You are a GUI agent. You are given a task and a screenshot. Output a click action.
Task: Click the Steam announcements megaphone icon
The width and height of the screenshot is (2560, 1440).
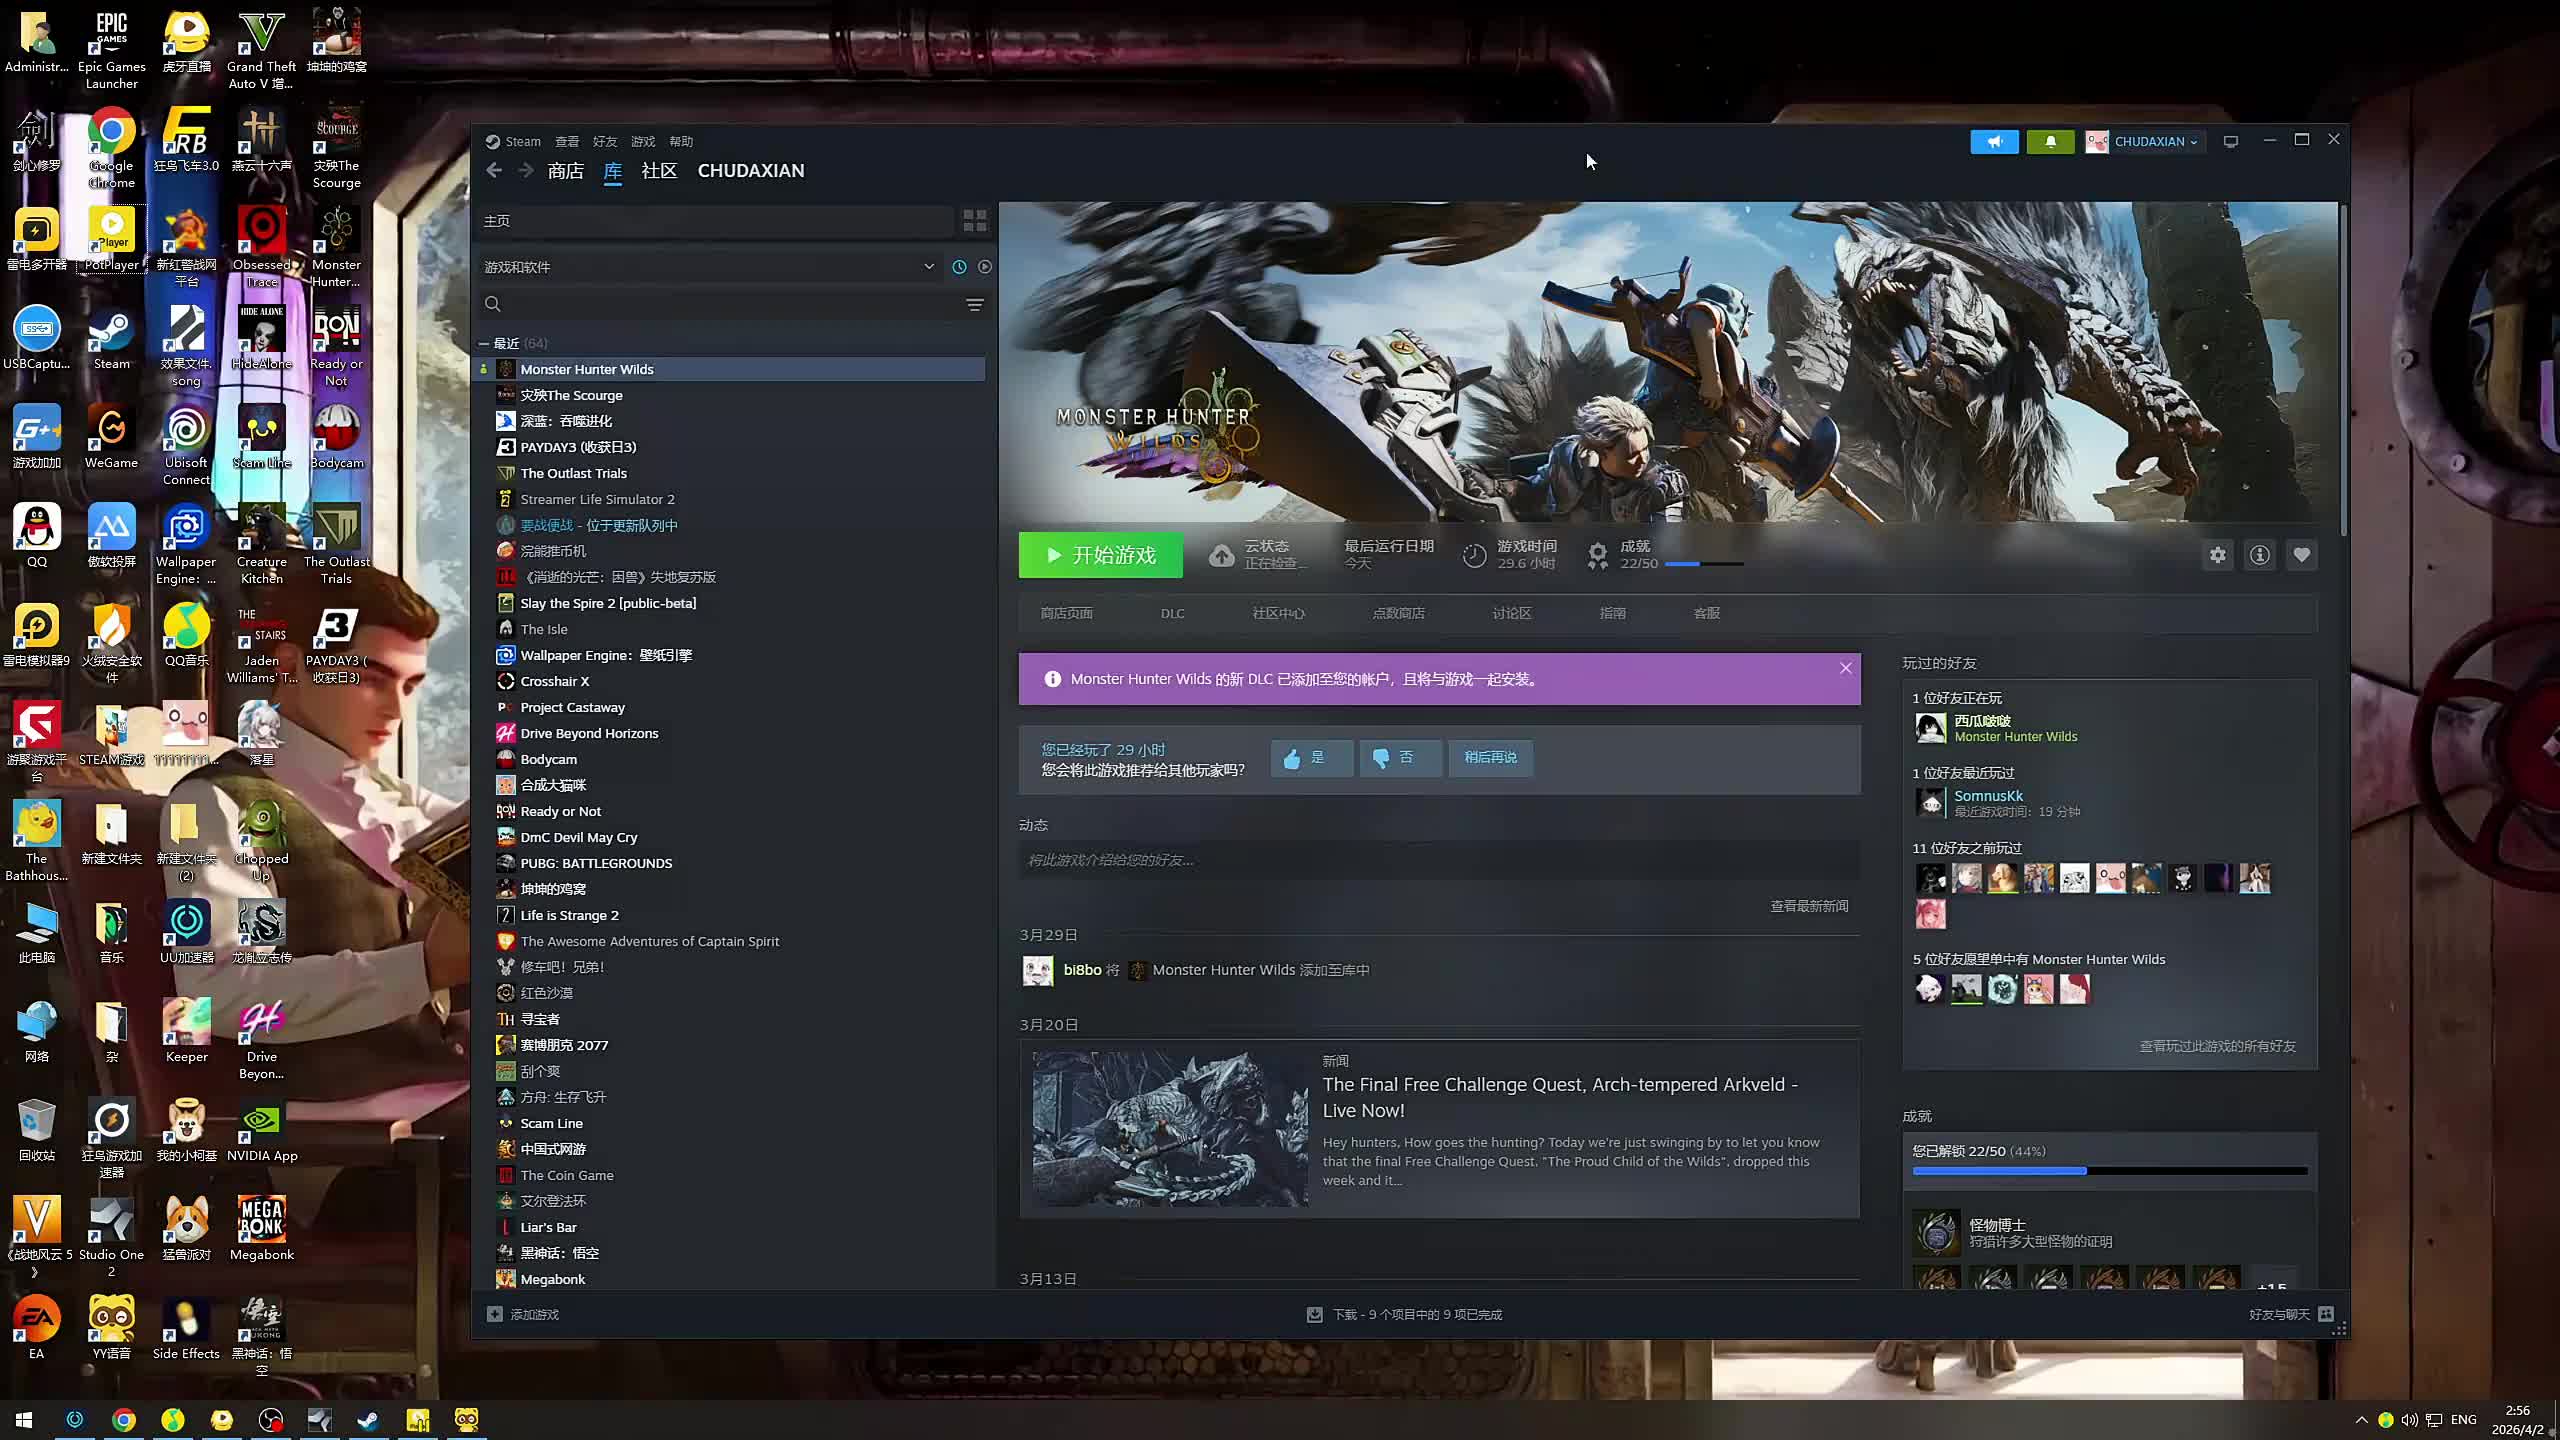(x=1994, y=141)
